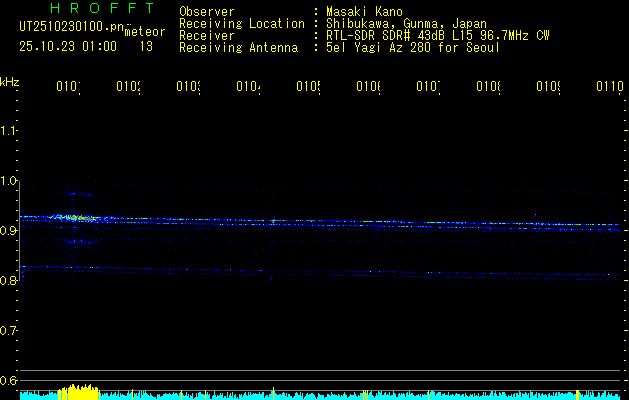
Task: Click the meteor label under the filename
Action: pos(145,32)
